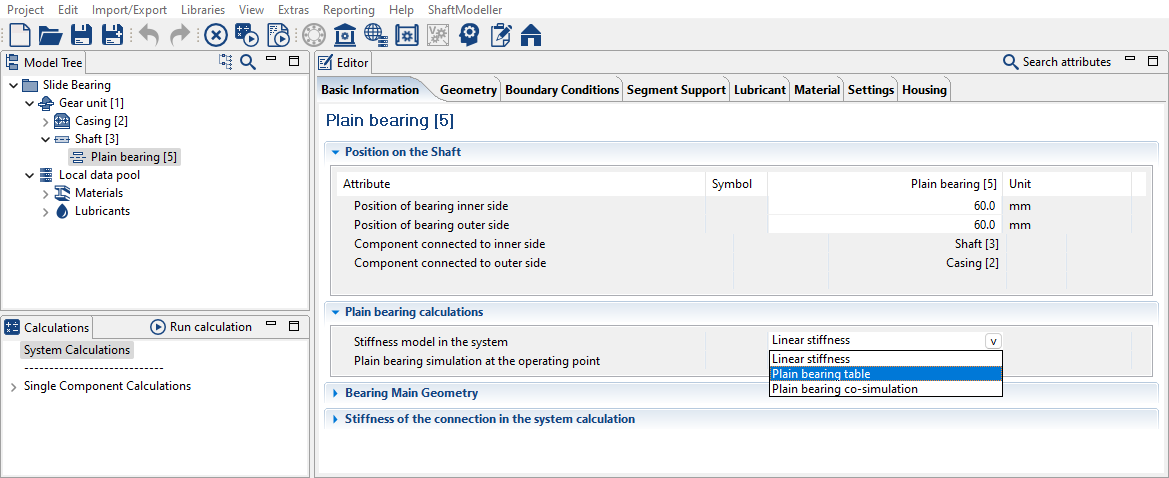Collapse the Position on the Shaft section
The image size is (1169, 478).
[x=335, y=152]
